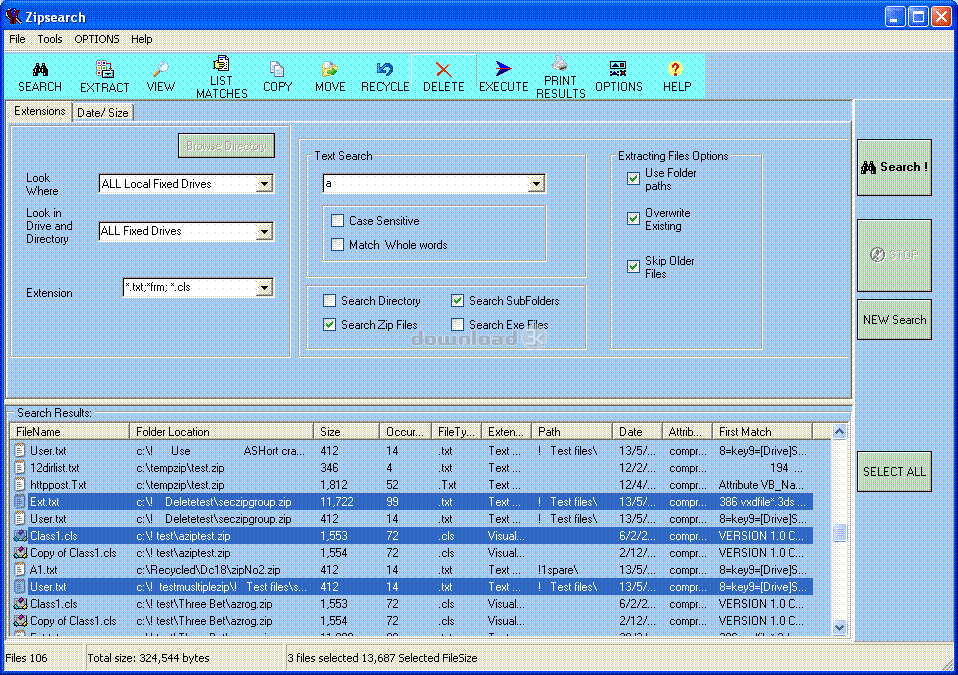This screenshot has width=958, height=675.
Task: Expand the Look in Drive and Directory dropdown
Action: [x=264, y=232]
